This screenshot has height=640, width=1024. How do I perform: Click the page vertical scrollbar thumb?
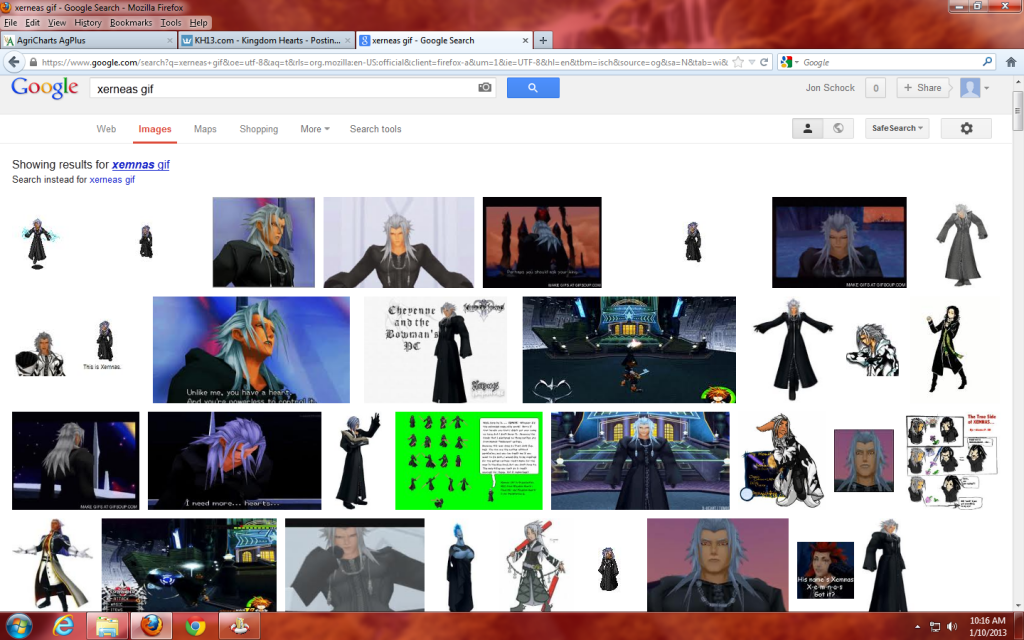pos(1017,110)
